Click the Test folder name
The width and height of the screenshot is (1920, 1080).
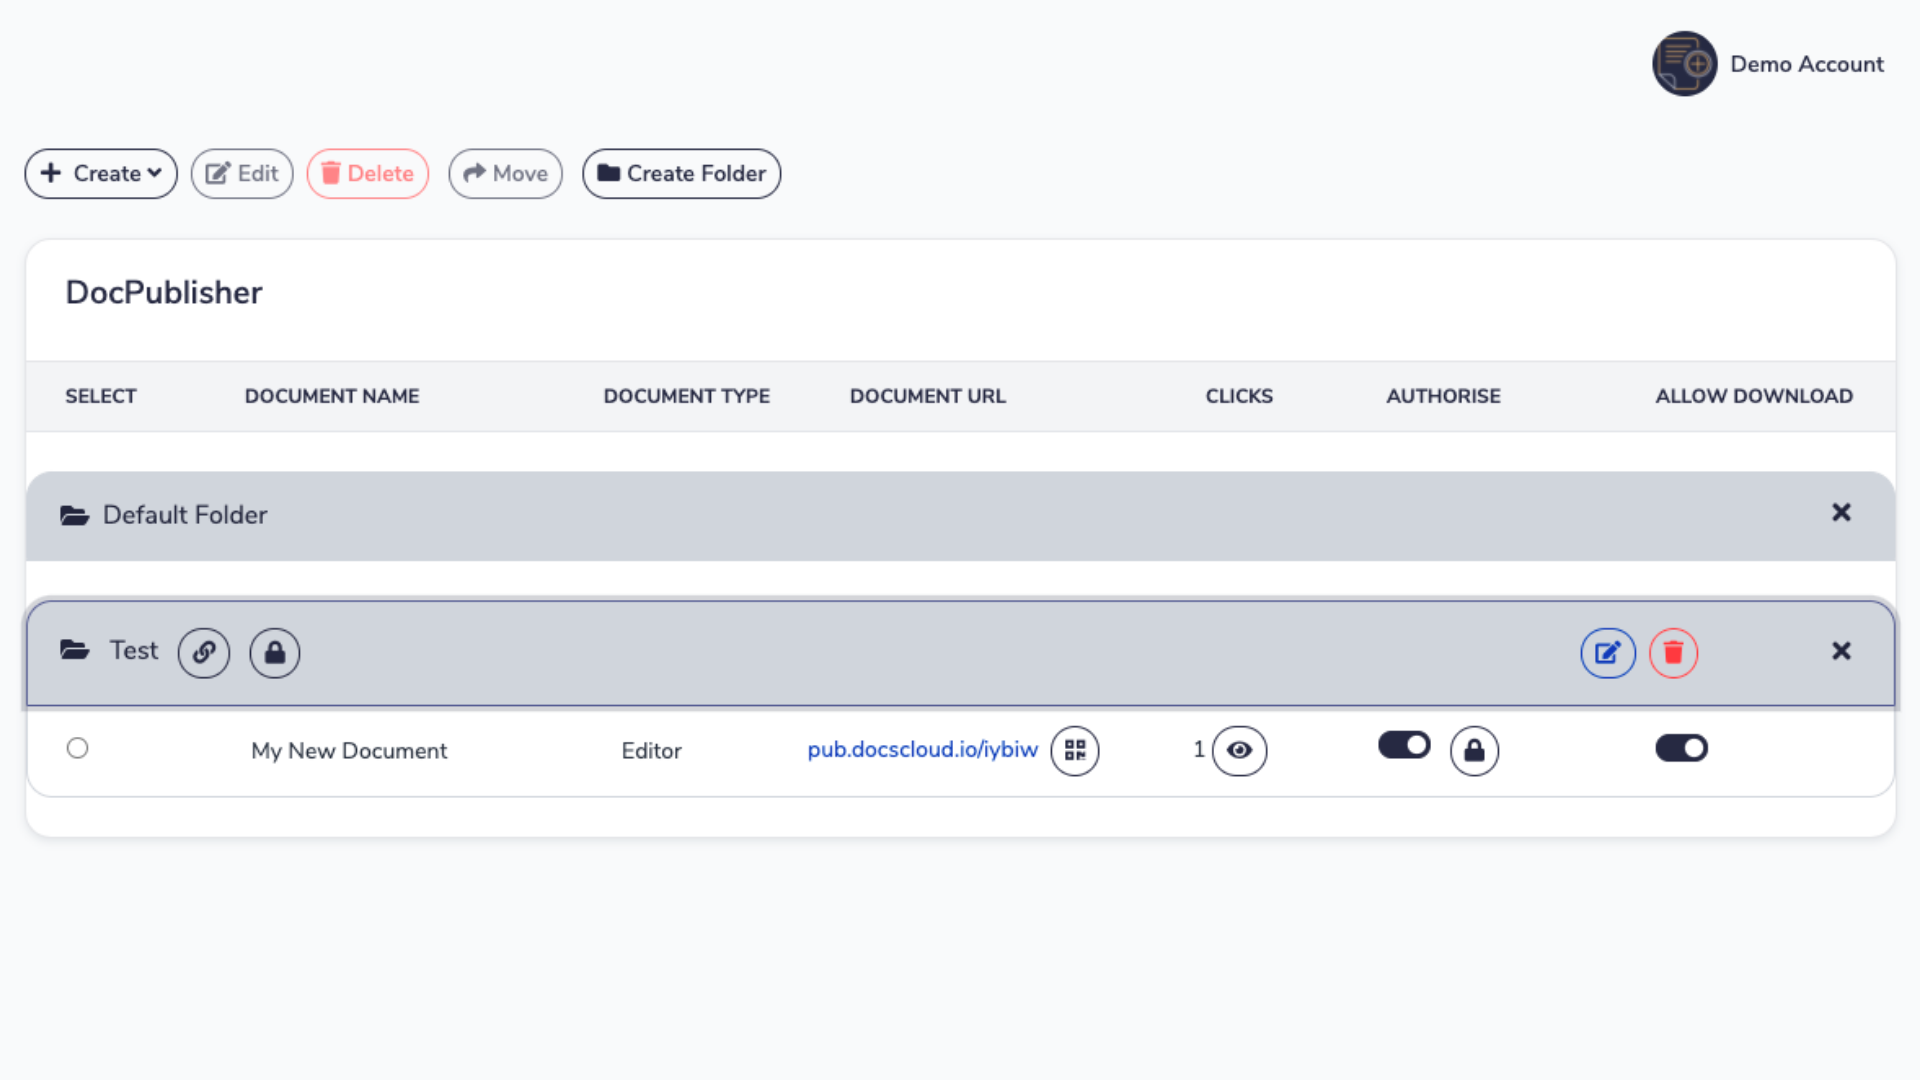point(134,651)
